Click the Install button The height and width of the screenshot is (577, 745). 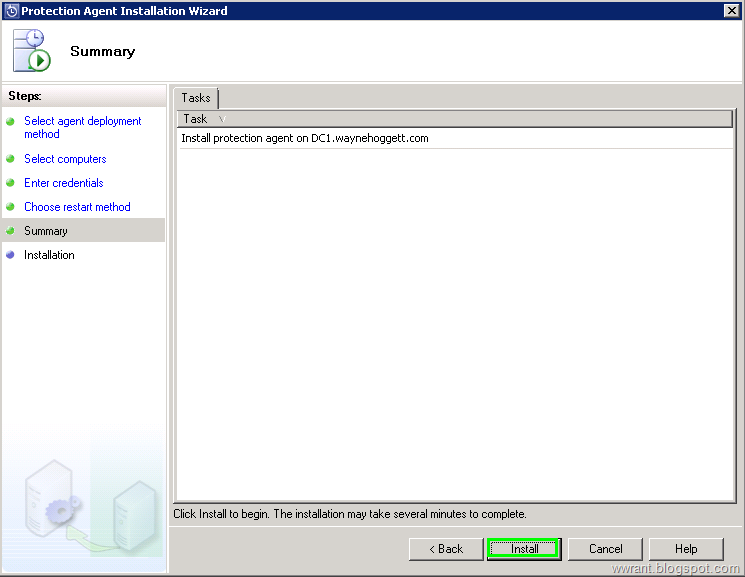click(x=524, y=549)
